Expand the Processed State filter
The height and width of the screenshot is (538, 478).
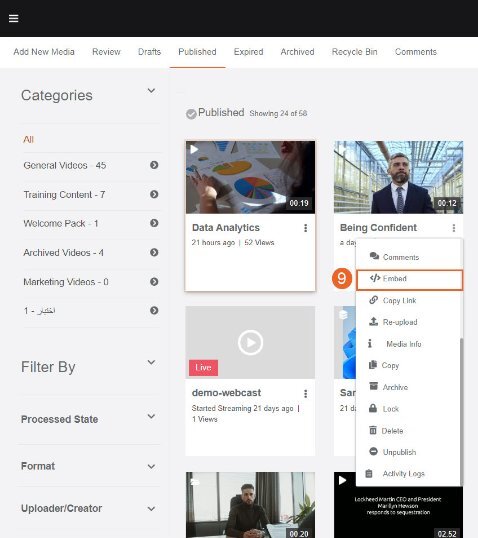click(x=151, y=417)
